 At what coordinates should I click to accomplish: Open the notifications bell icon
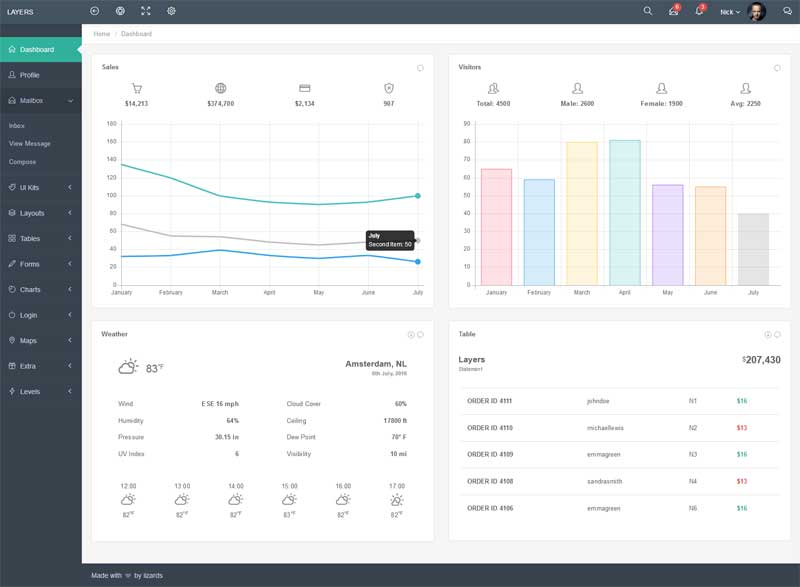(699, 11)
